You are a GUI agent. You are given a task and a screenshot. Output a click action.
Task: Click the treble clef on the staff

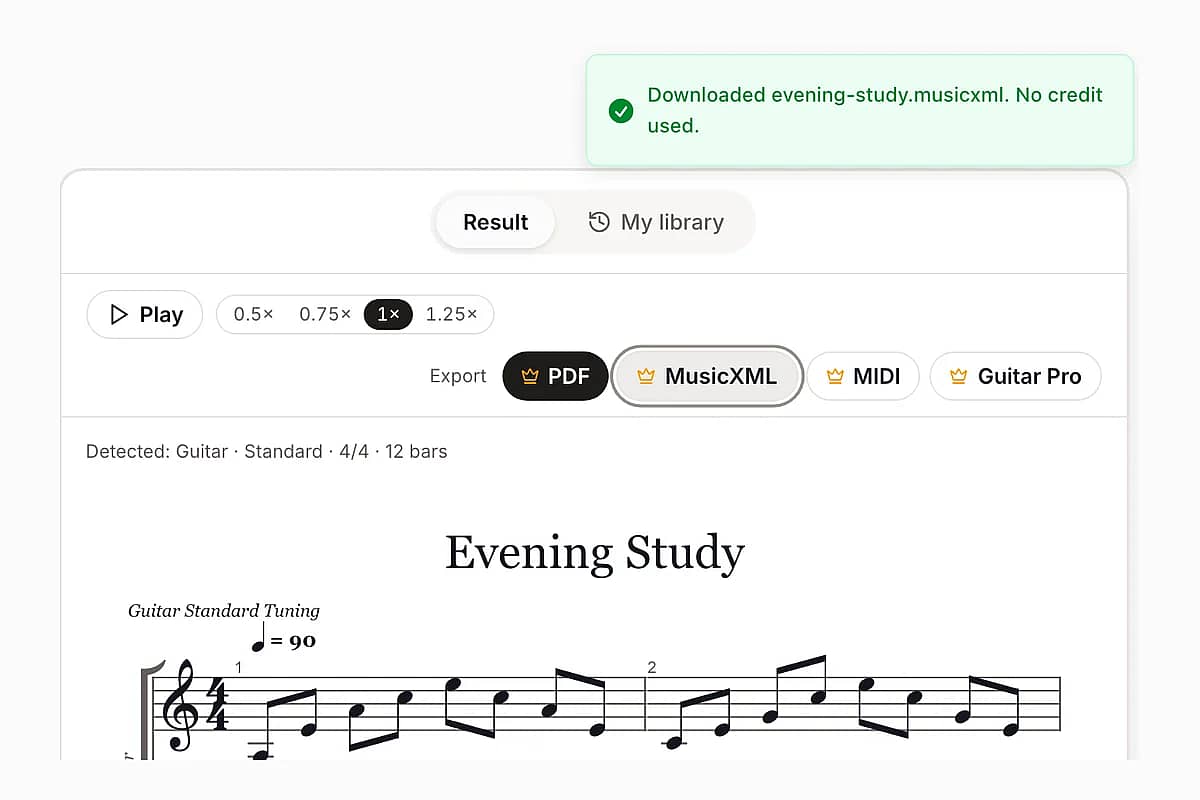coord(182,705)
